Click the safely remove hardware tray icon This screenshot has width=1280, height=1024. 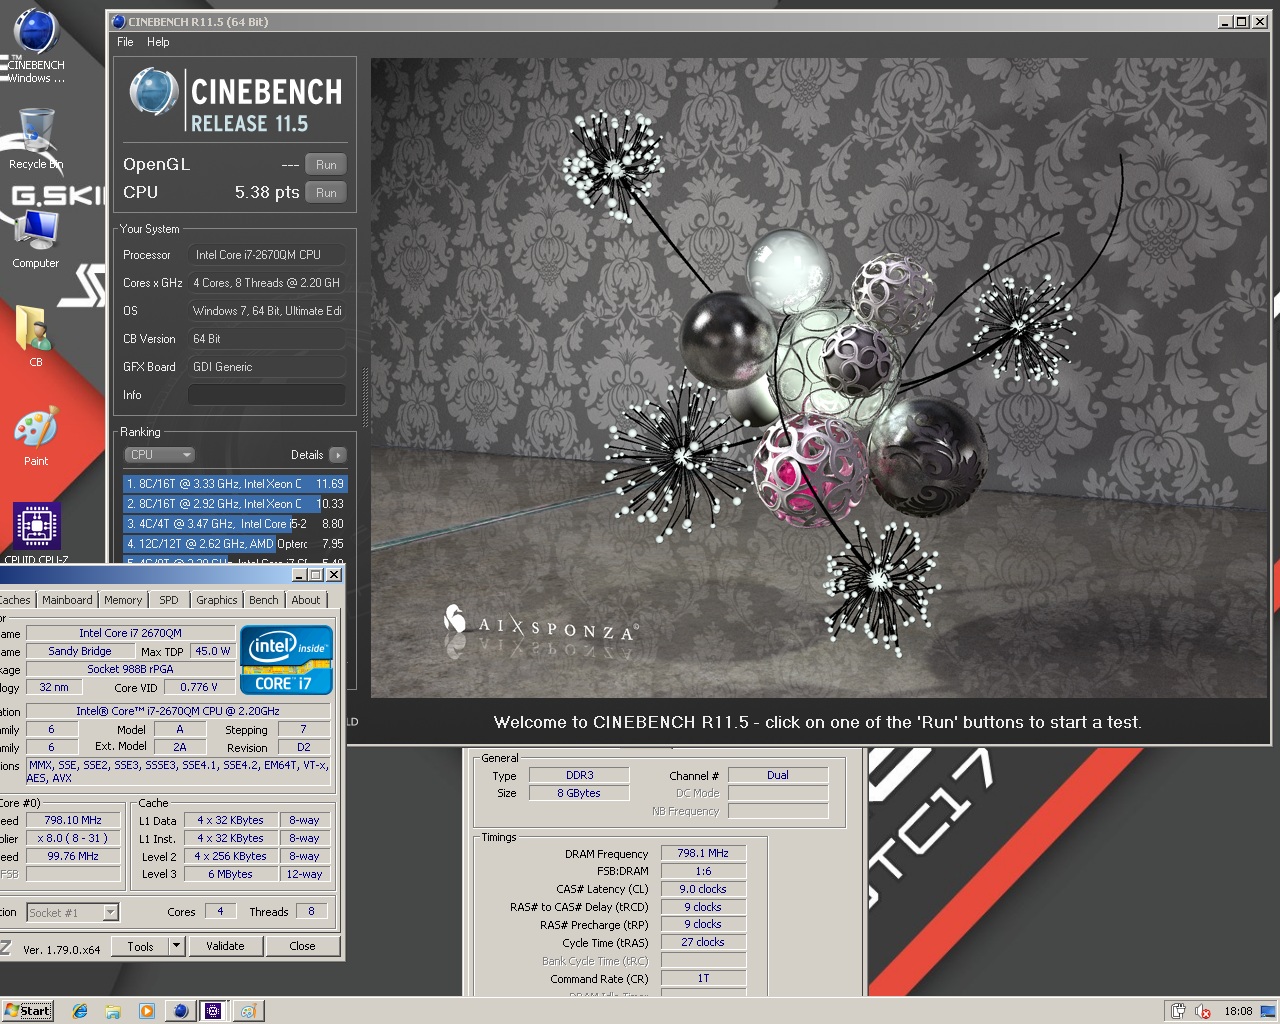1179,1011
